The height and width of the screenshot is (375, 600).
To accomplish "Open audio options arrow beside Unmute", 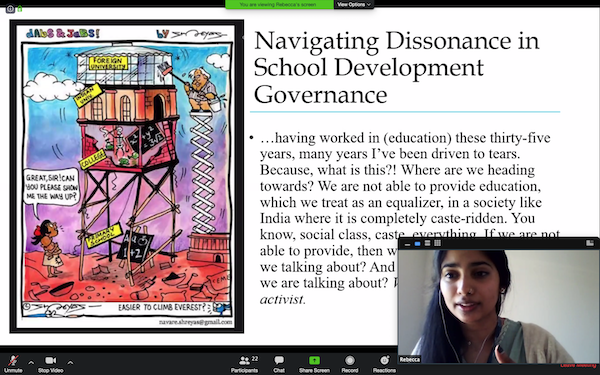I will (x=31, y=362).
